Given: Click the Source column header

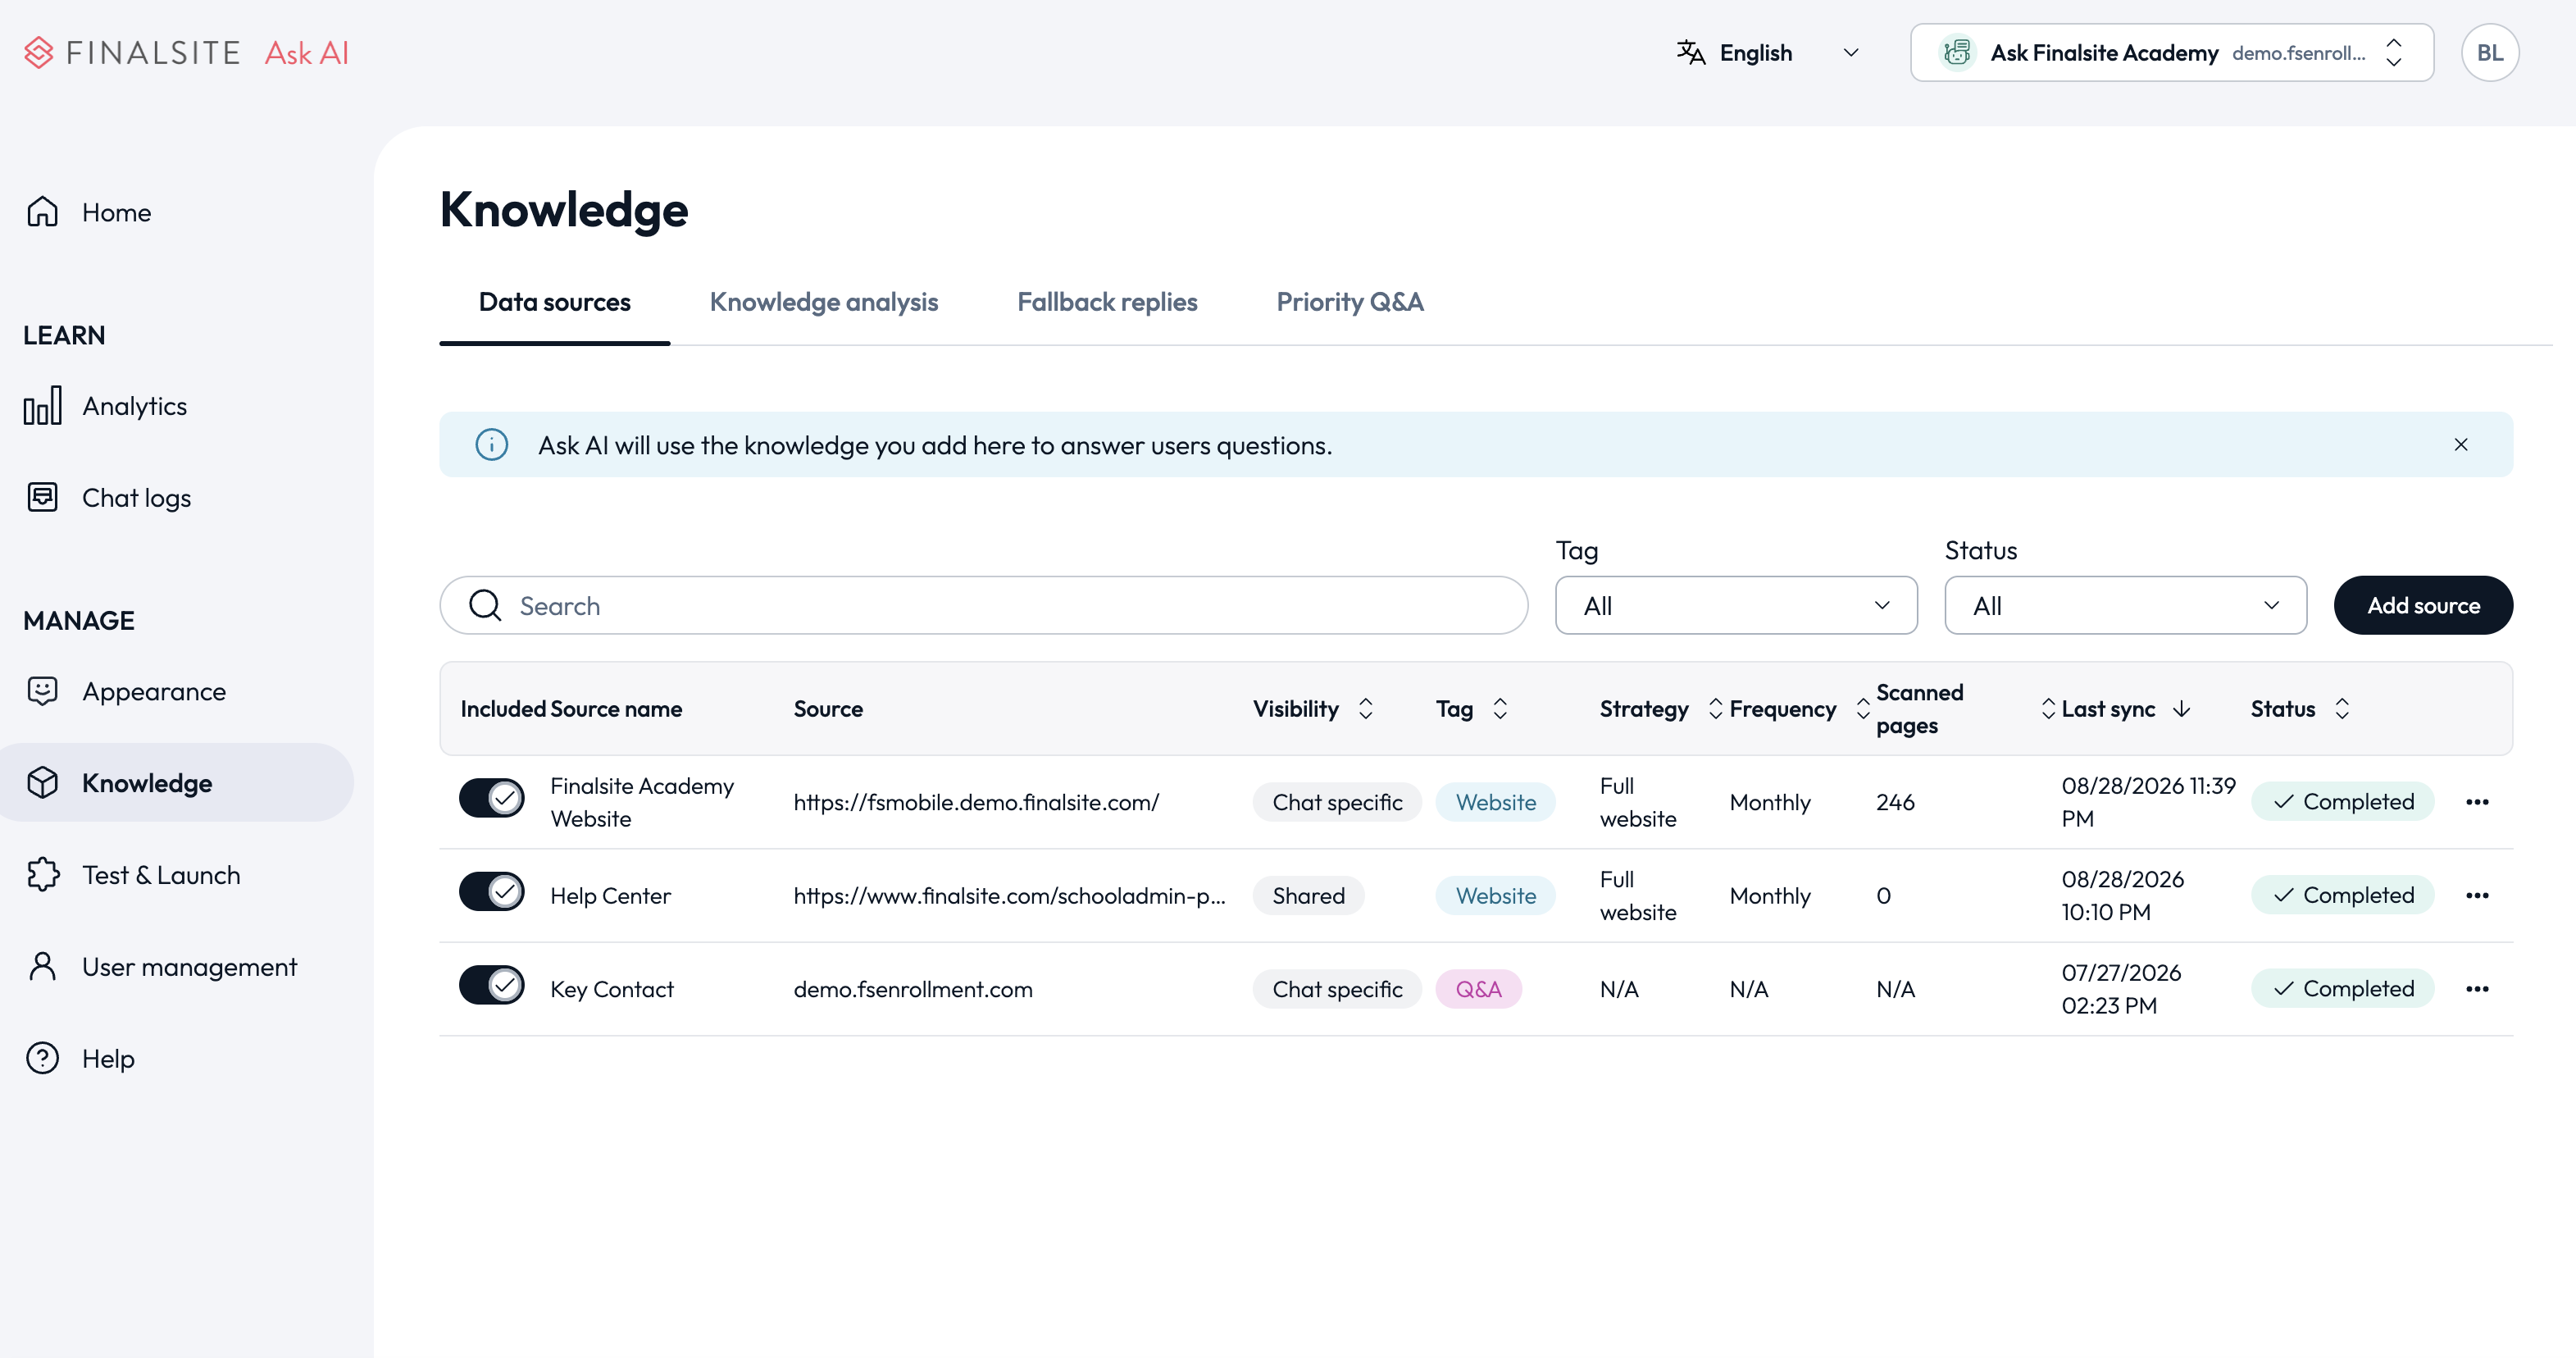Looking at the screenshot, I should pos(828,709).
